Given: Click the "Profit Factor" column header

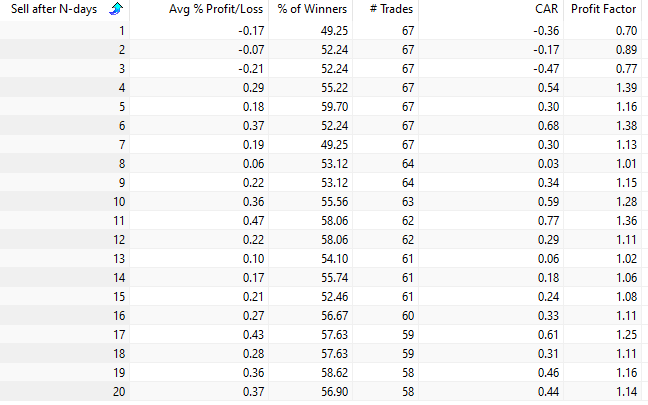Looking at the screenshot, I should tap(604, 9).
